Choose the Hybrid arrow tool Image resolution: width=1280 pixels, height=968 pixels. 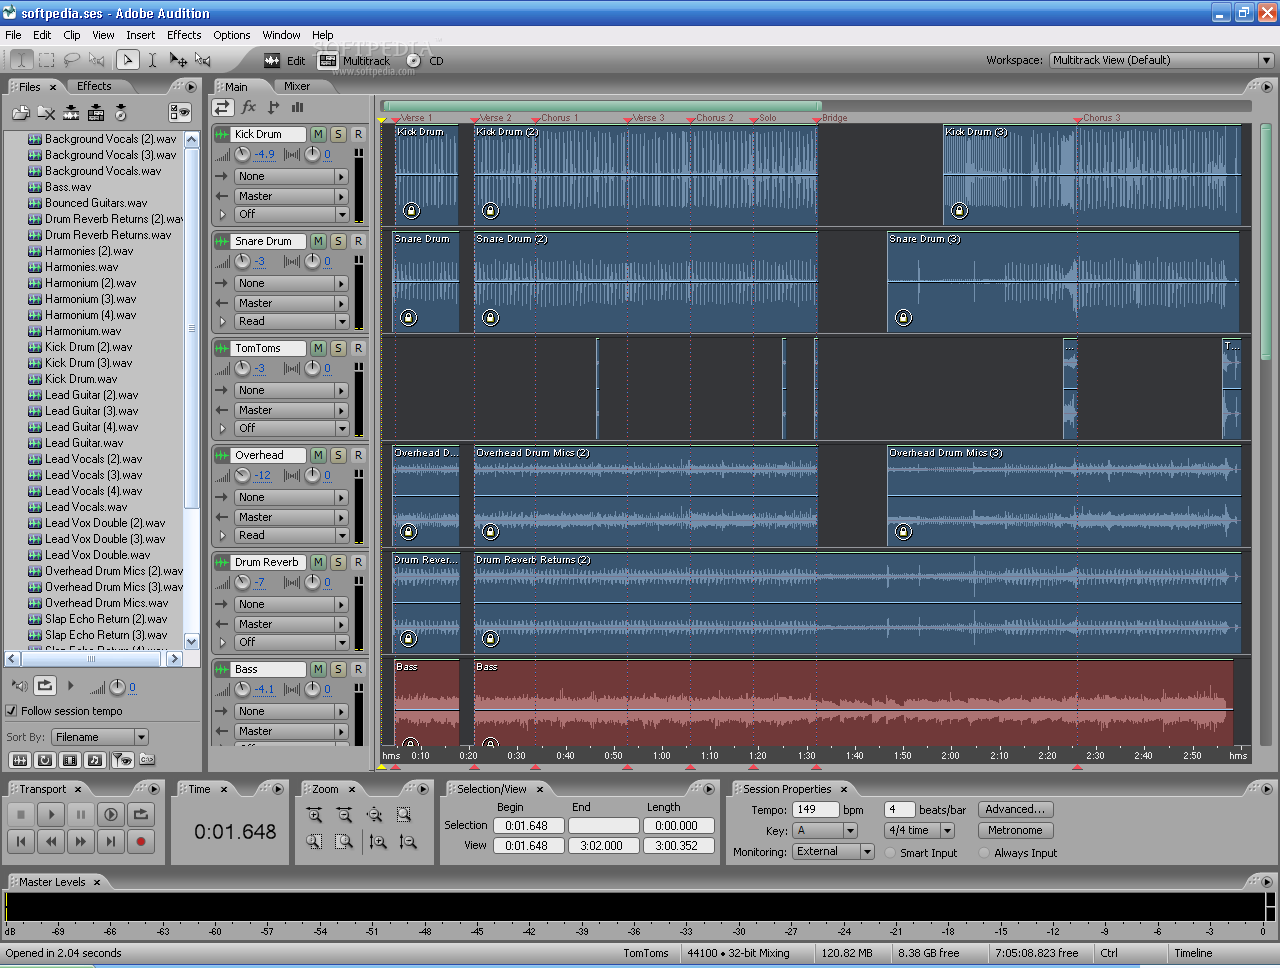(x=127, y=60)
